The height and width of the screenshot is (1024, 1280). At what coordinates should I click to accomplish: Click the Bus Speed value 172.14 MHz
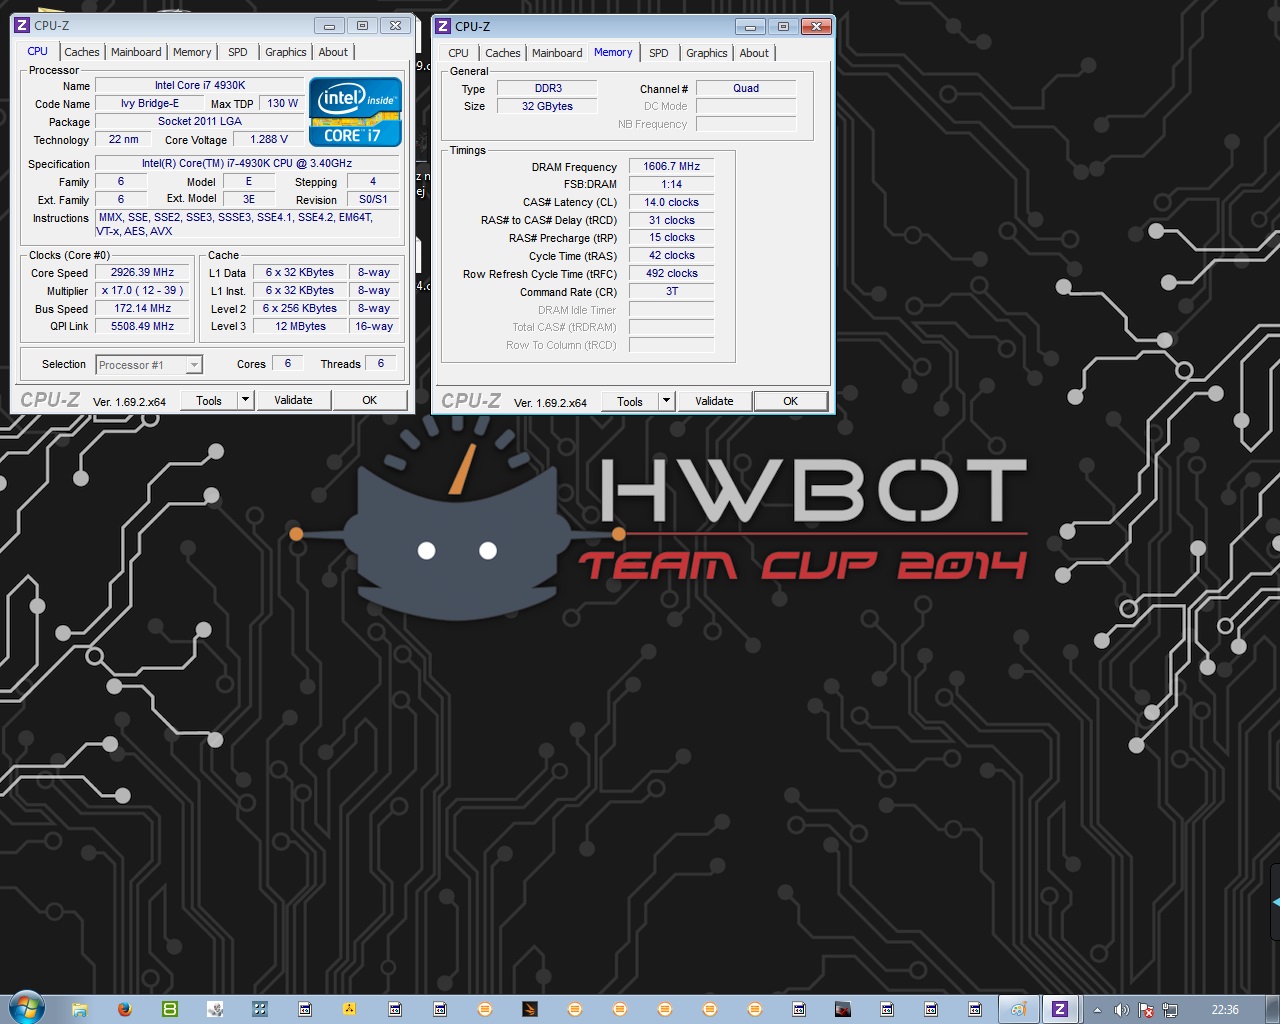pos(143,309)
